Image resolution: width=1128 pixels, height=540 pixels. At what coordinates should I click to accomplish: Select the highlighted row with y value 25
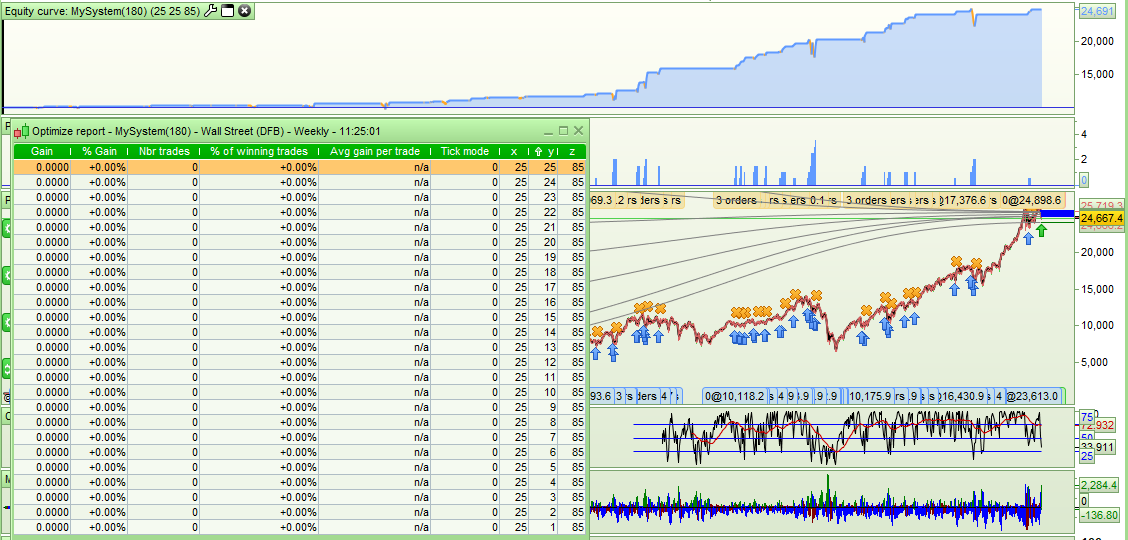tap(300, 167)
